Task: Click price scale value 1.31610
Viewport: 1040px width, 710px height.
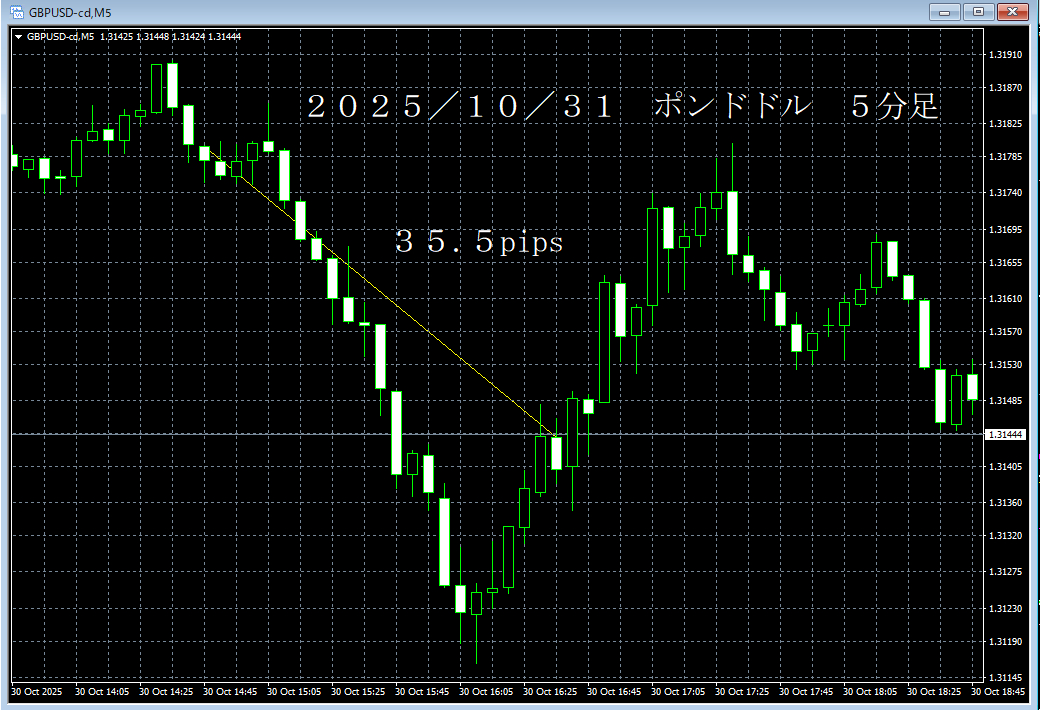Action: tap(1006, 299)
